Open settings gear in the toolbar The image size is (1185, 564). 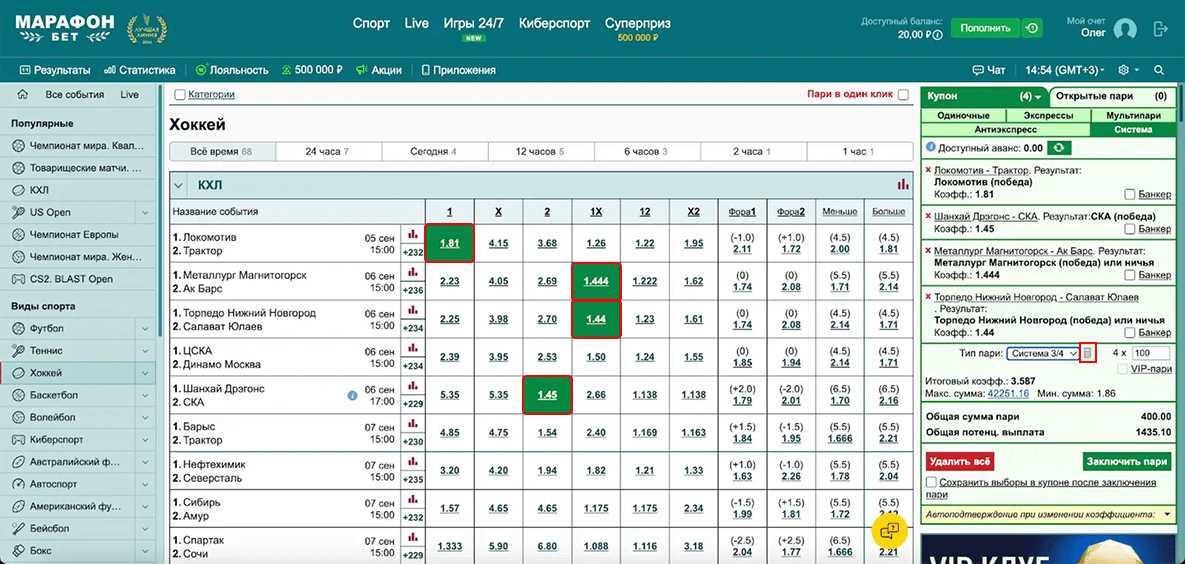coord(1124,70)
